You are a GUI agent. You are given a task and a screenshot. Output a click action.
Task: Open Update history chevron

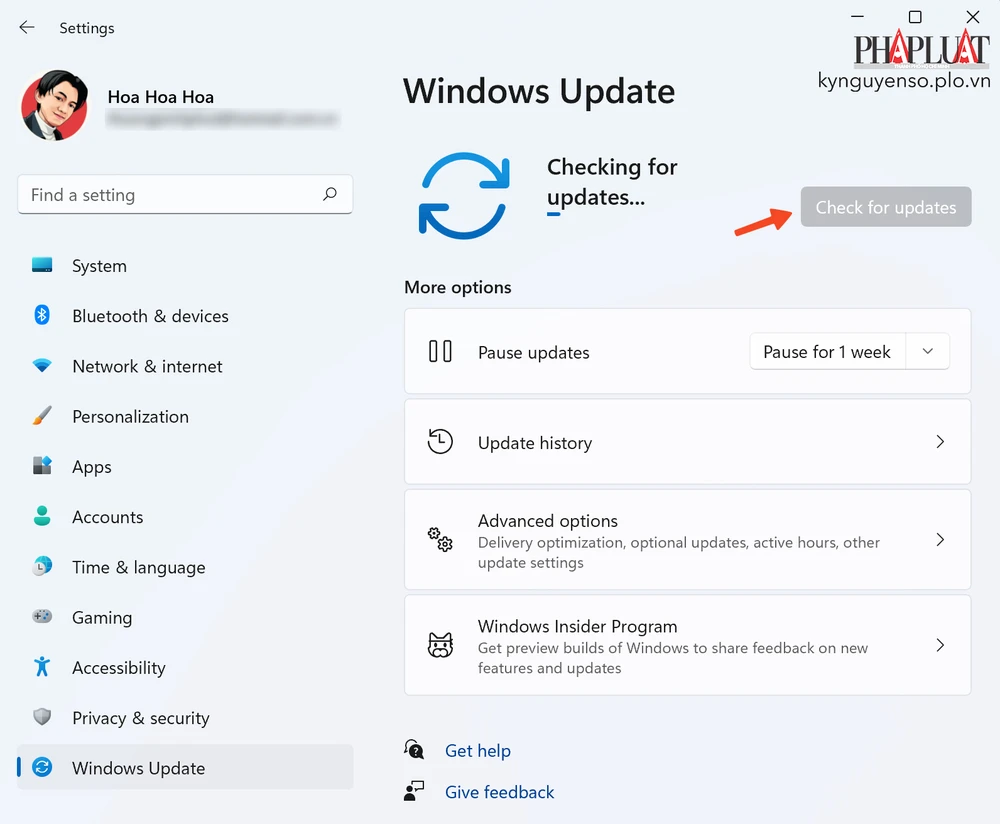click(x=939, y=442)
